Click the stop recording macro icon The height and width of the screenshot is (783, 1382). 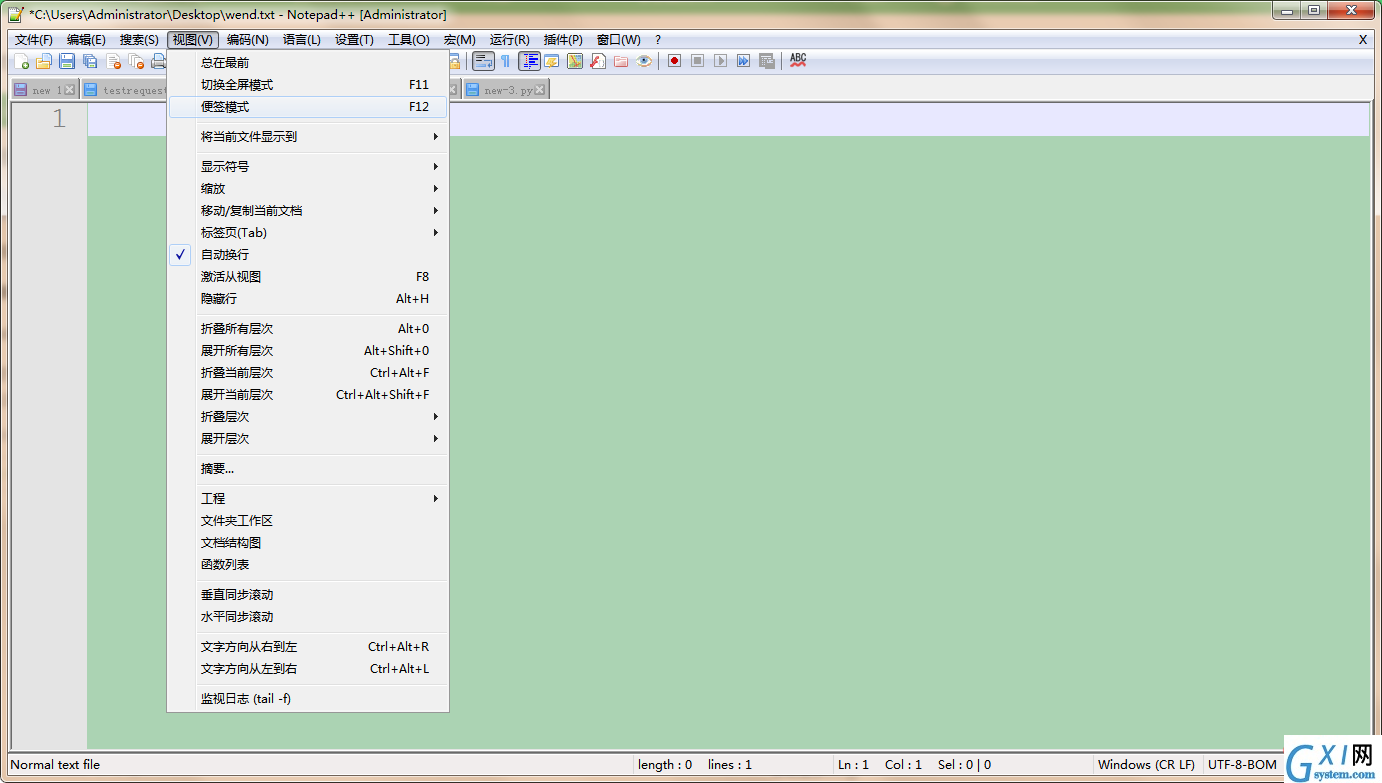pyautogui.click(x=697, y=61)
